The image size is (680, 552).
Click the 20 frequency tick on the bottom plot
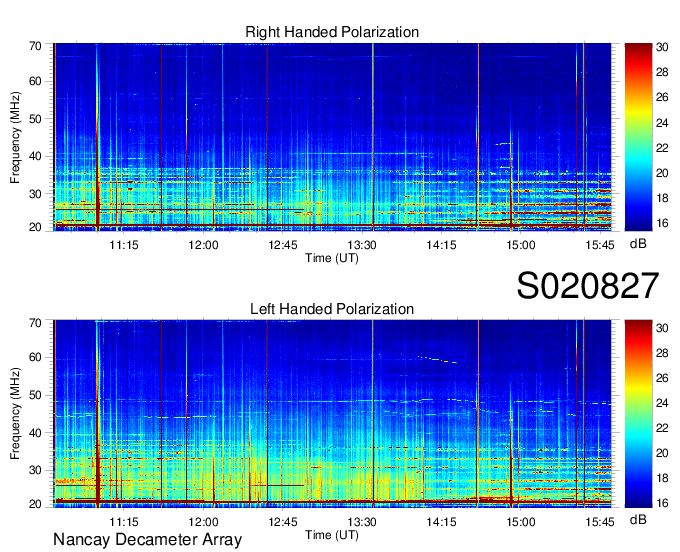click(x=35, y=504)
